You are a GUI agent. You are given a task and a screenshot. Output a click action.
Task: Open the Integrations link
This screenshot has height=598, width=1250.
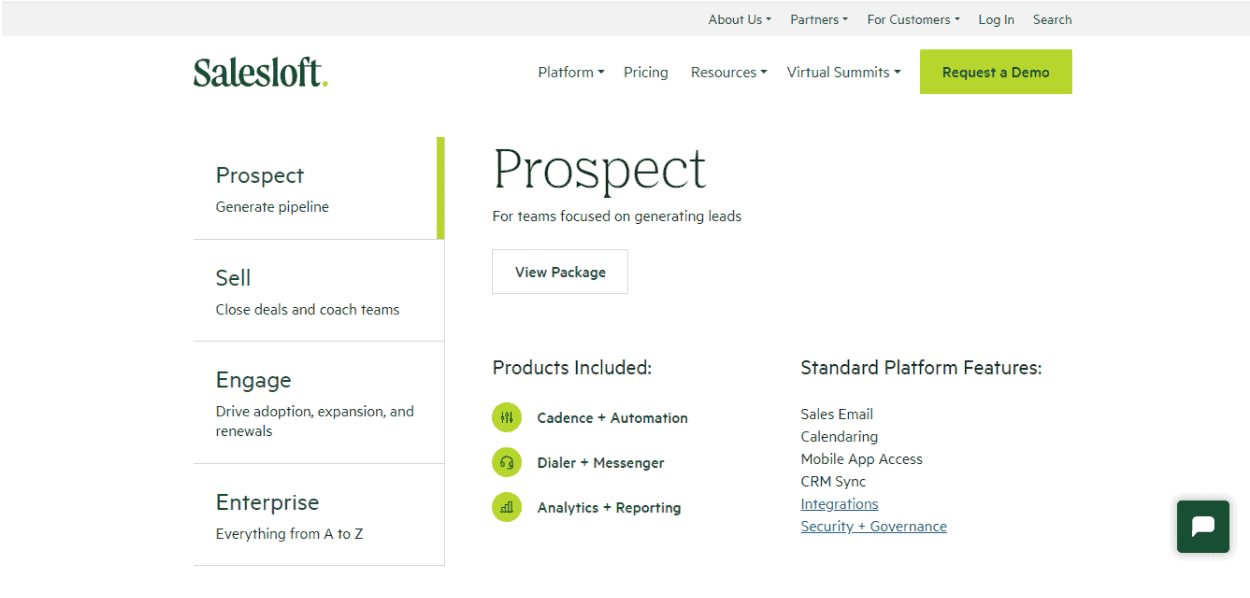[x=839, y=504]
